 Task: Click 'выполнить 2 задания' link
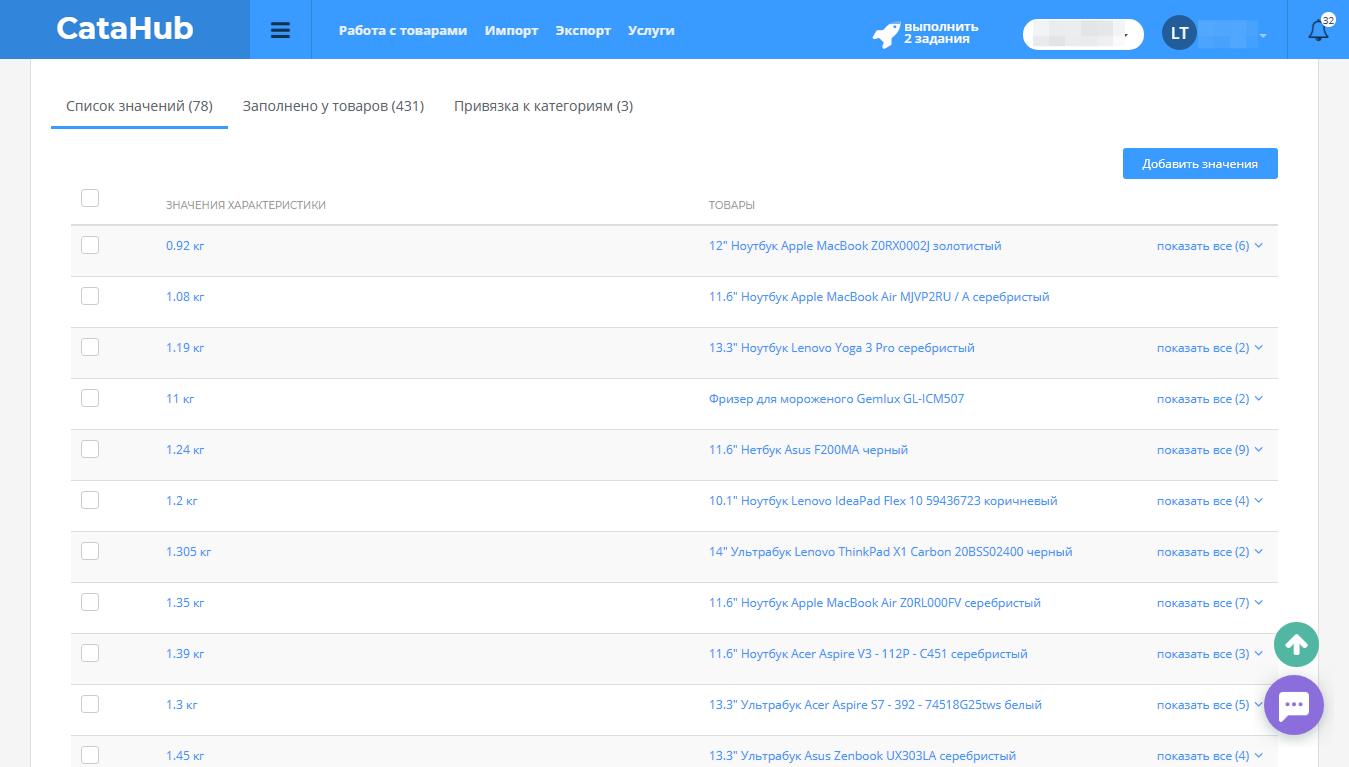941,33
